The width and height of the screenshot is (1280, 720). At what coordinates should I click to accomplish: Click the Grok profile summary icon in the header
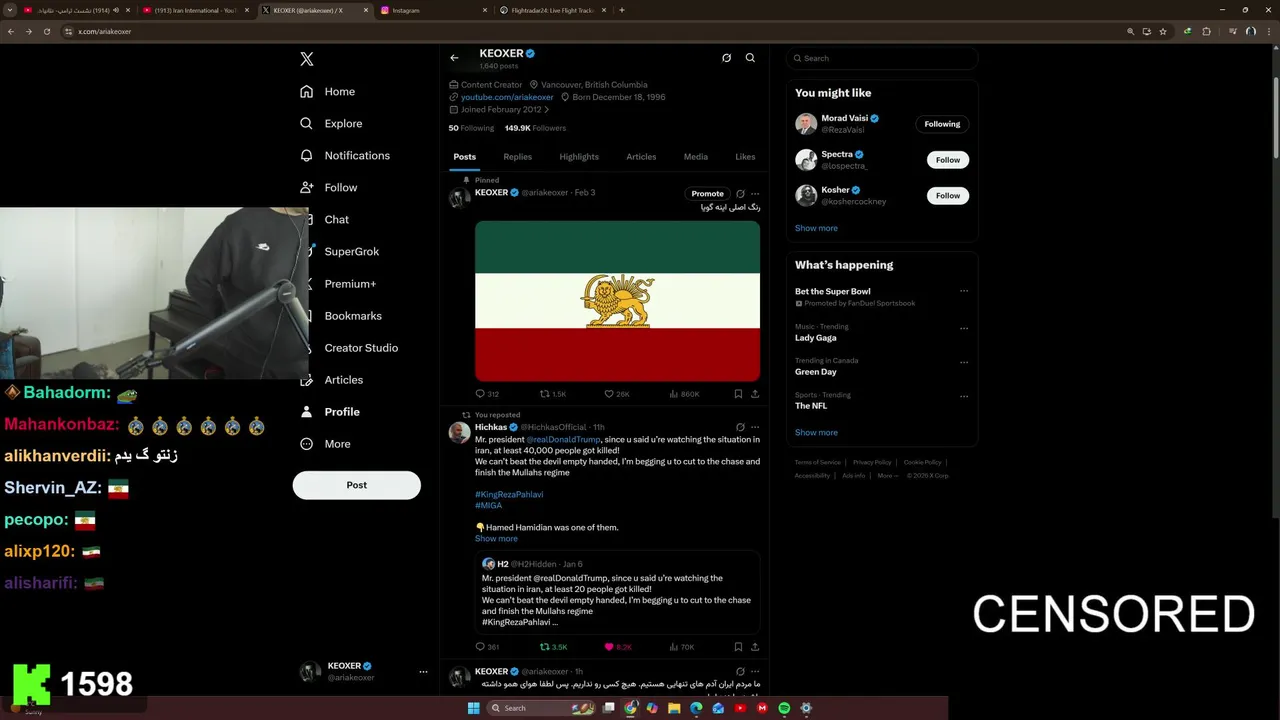[x=726, y=58]
